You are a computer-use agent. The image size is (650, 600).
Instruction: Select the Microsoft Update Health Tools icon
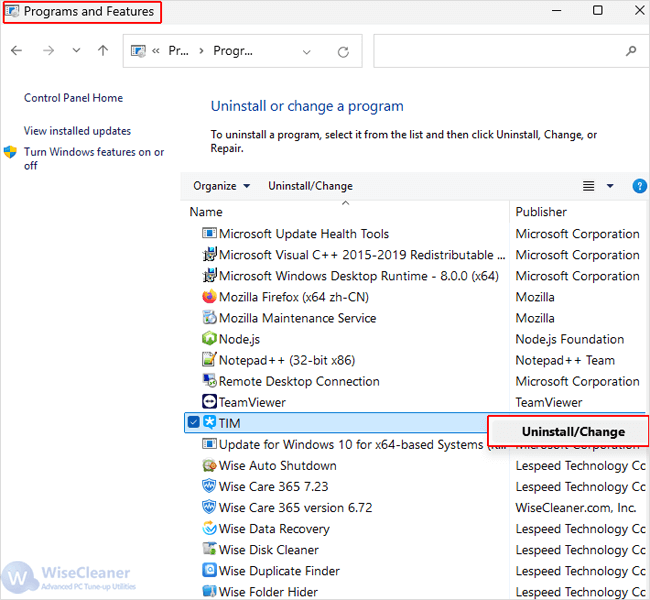(209, 233)
